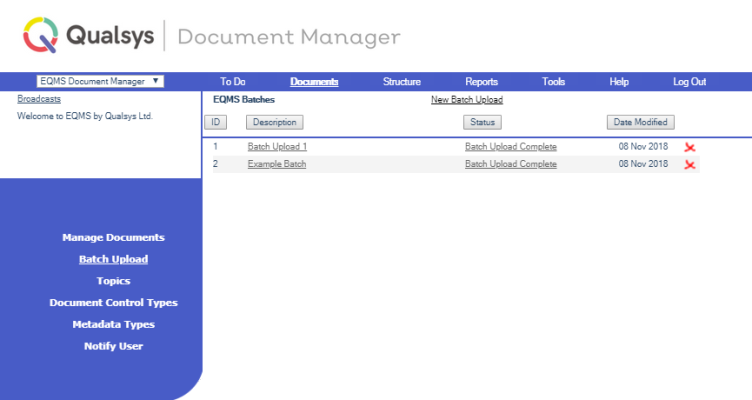
Task: Open the Tools menu
Action: click(x=553, y=82)
